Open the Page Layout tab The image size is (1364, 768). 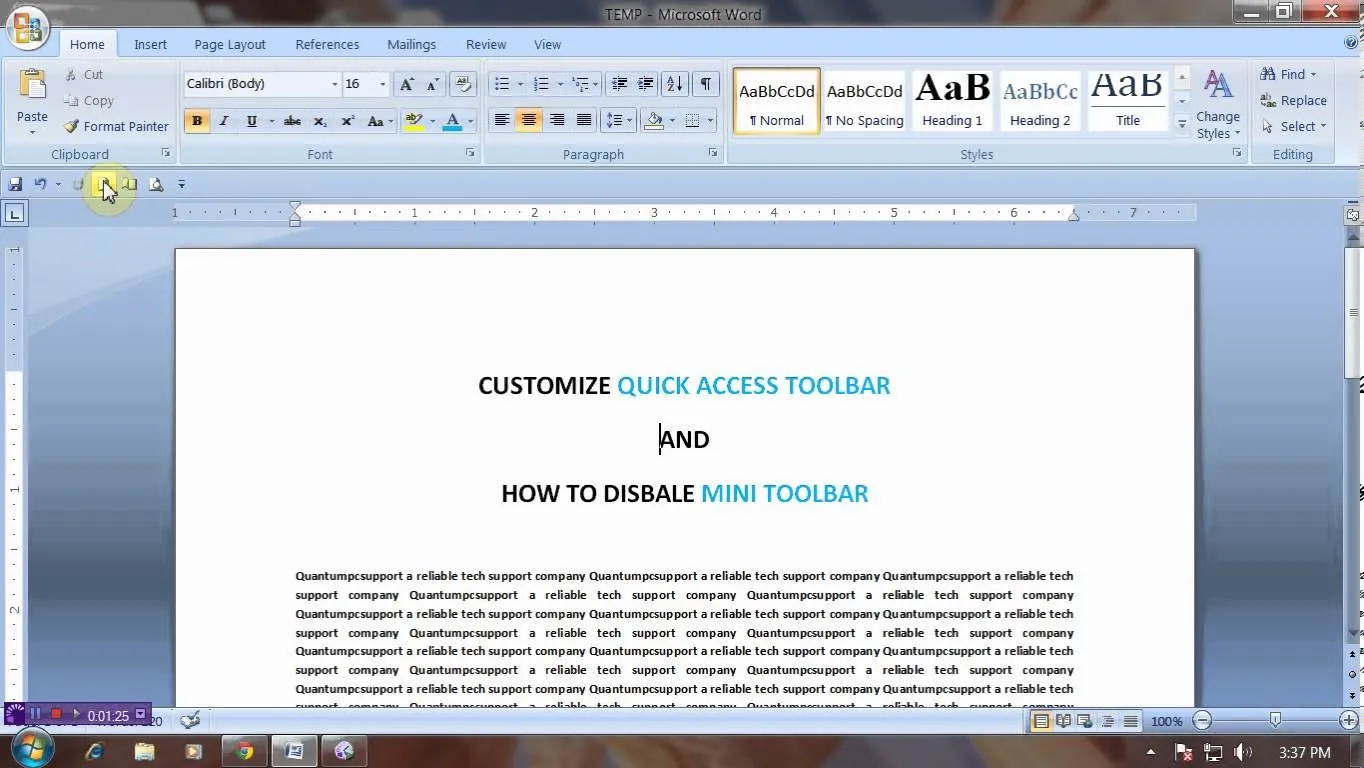230,44
